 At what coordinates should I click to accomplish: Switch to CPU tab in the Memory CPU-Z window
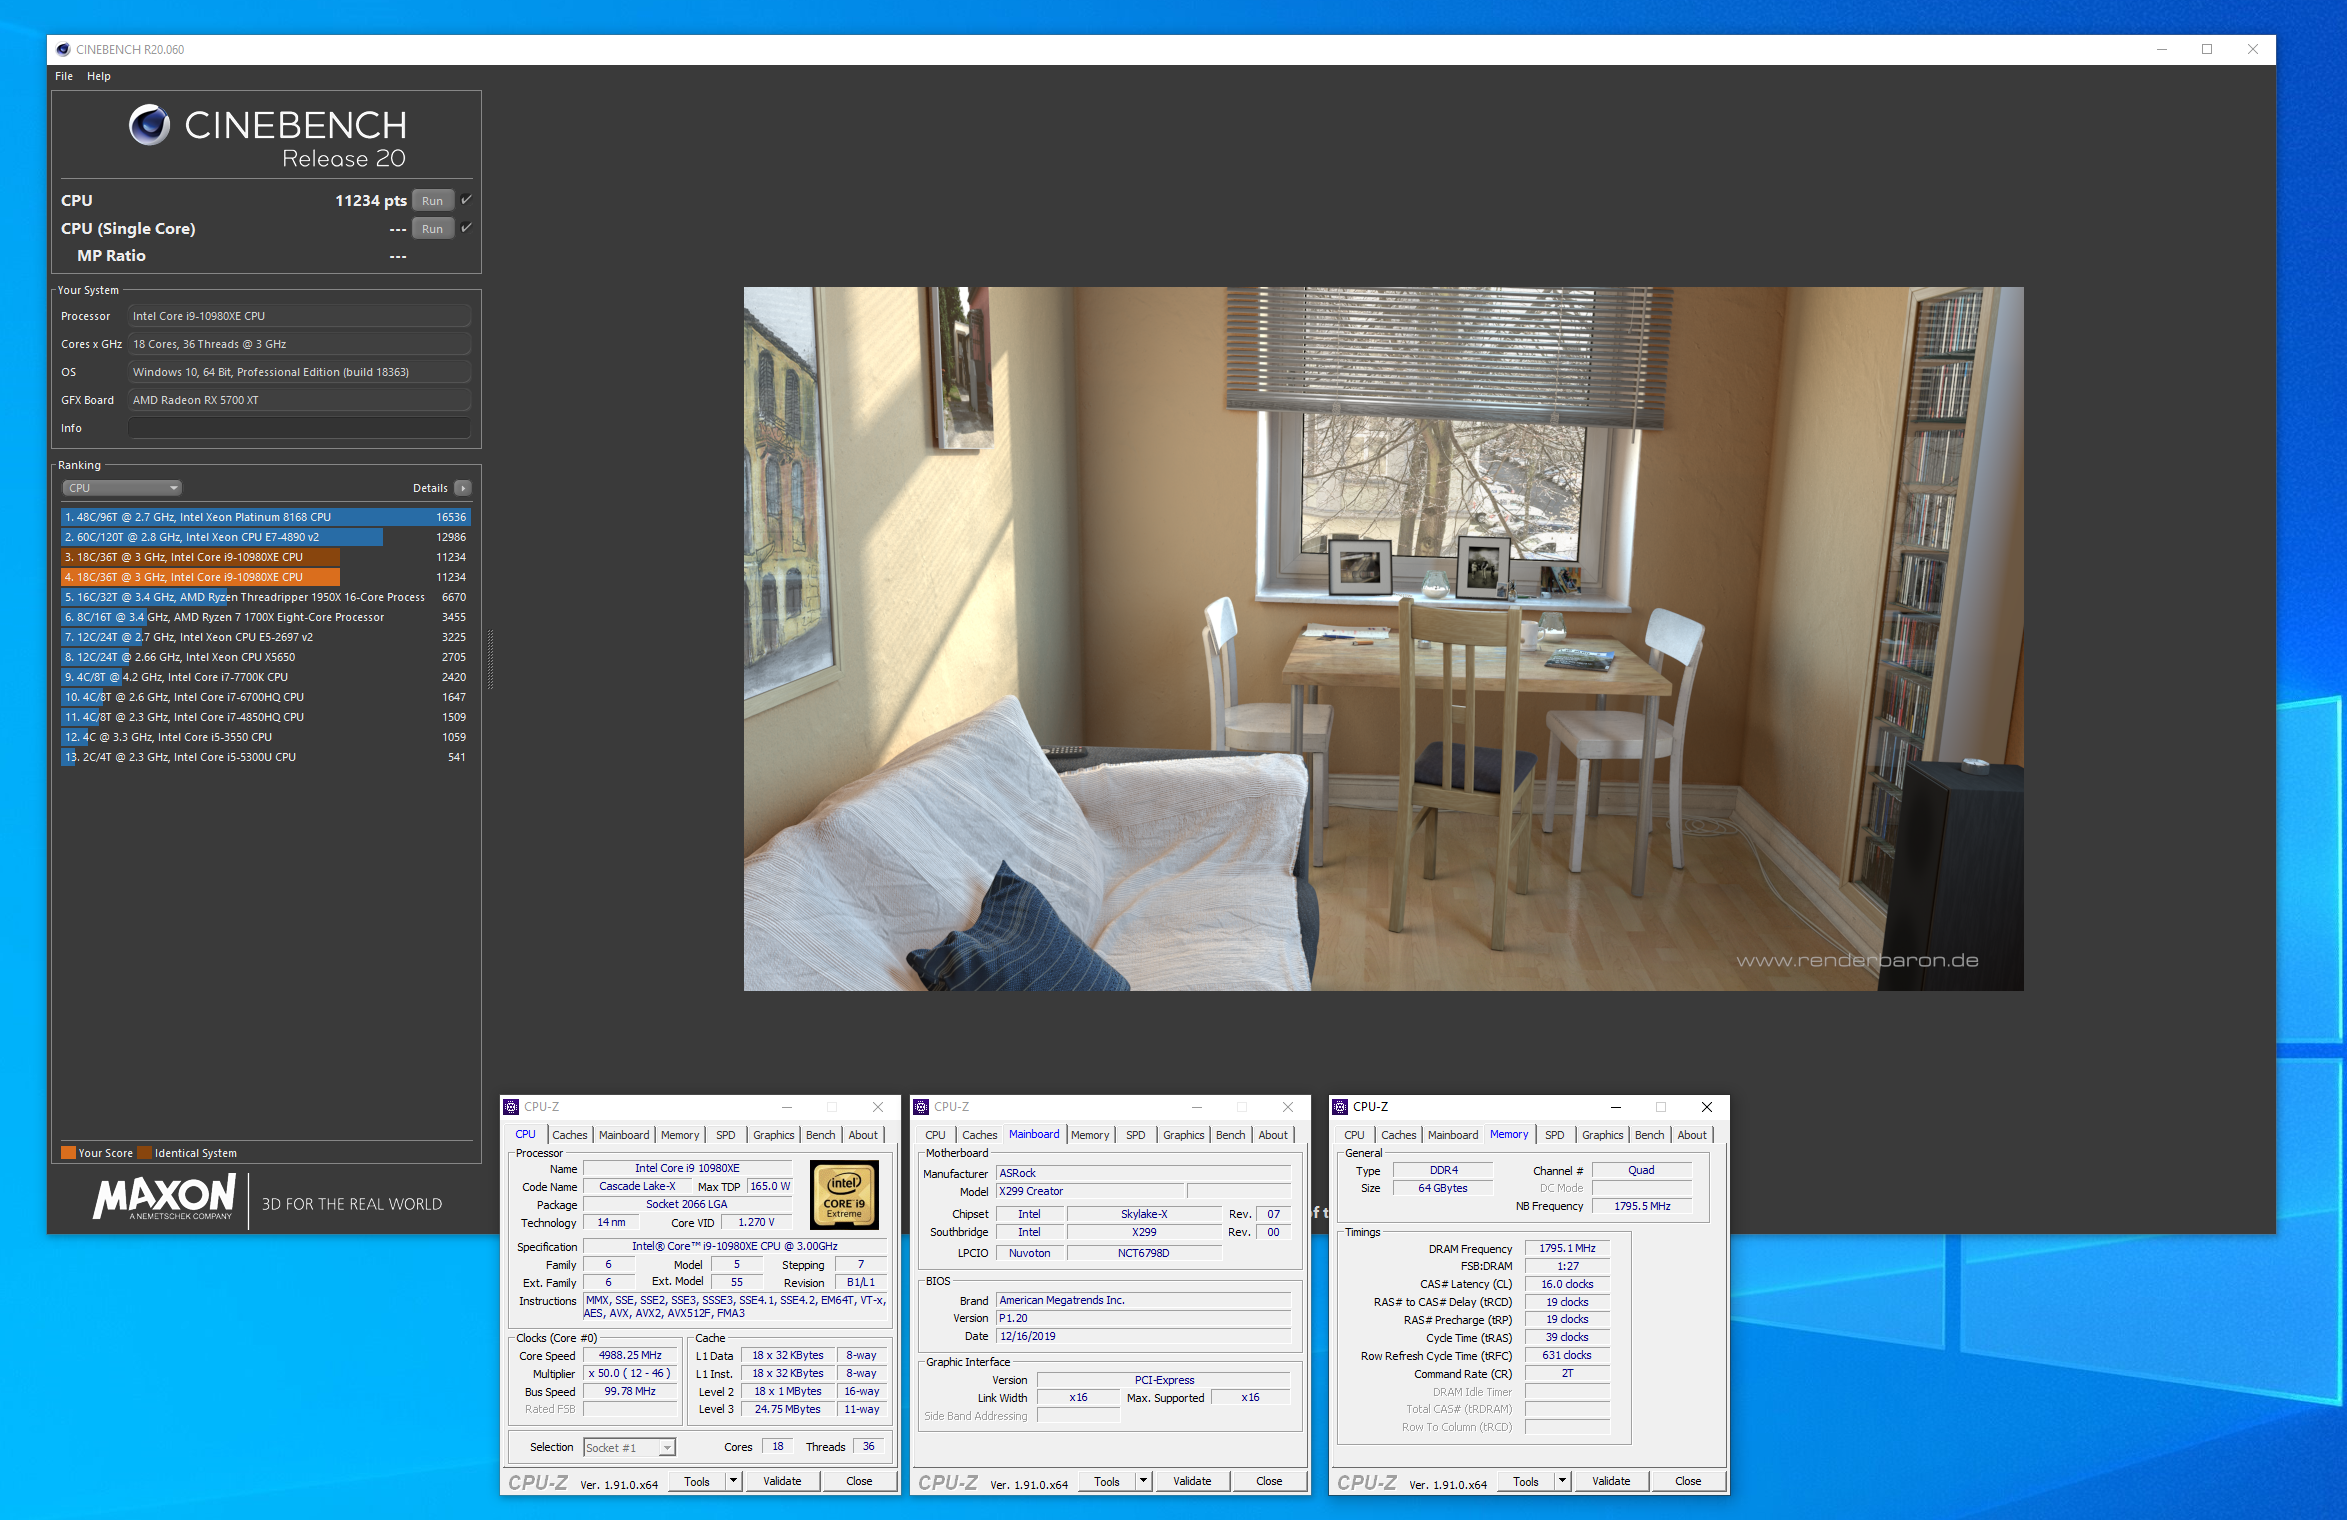(x=1354, y=1135)
